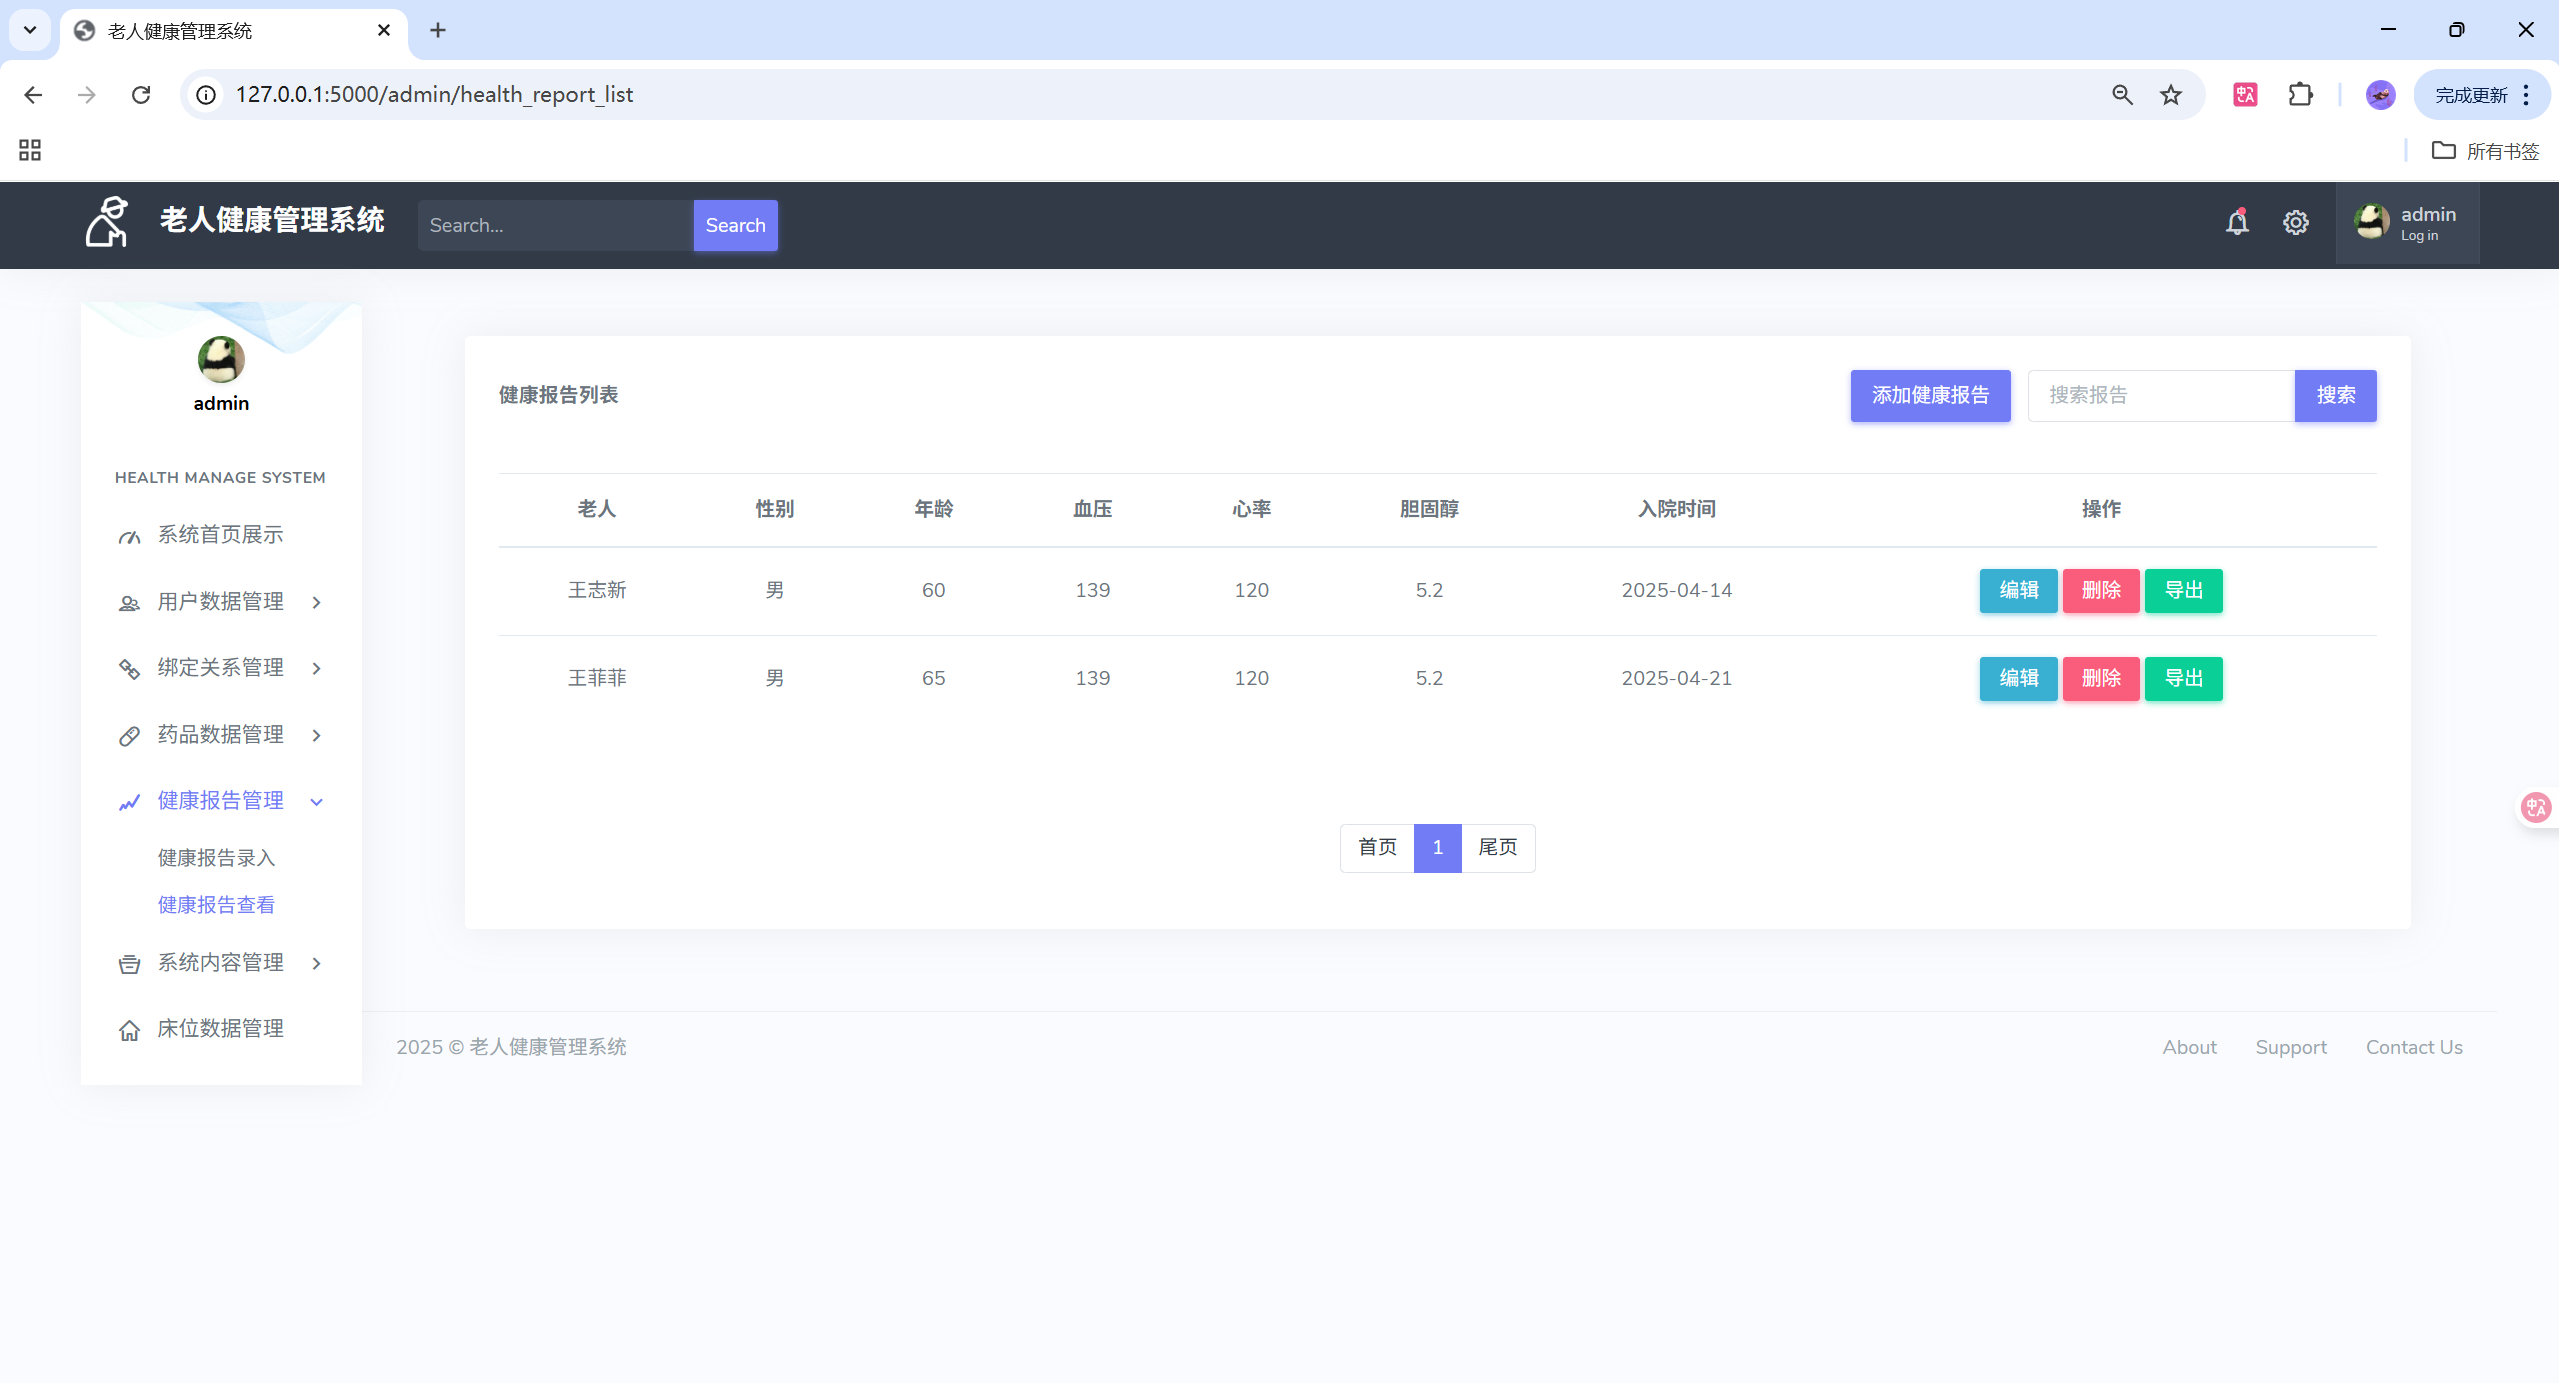The width and height of the screenshot is (2559, 1383).
Task: Collapse 健康报告管理 section
Action: [221, 801]
